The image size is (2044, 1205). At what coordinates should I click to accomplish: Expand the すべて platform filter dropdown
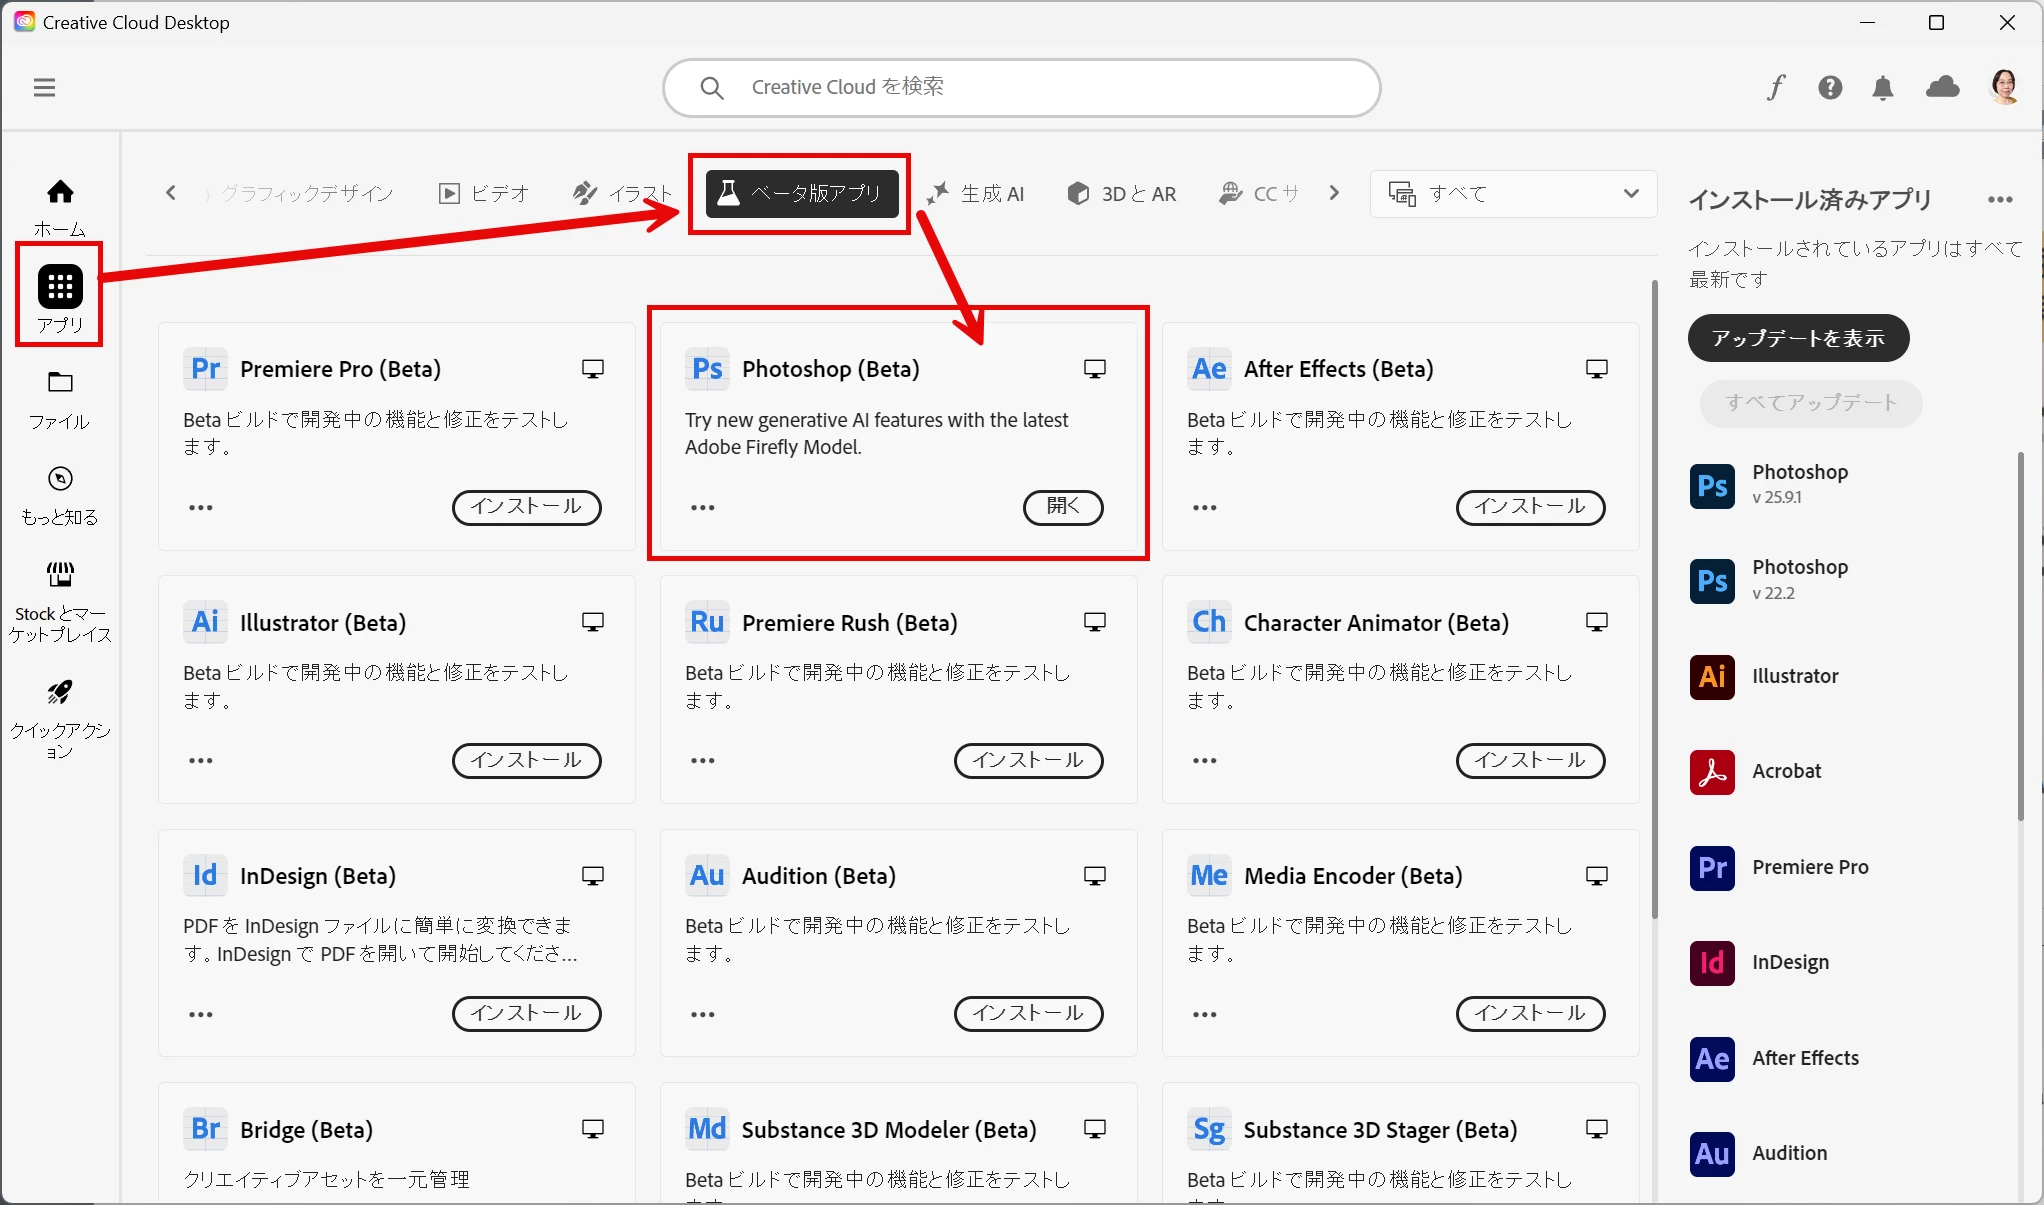tap(1513, 193)
